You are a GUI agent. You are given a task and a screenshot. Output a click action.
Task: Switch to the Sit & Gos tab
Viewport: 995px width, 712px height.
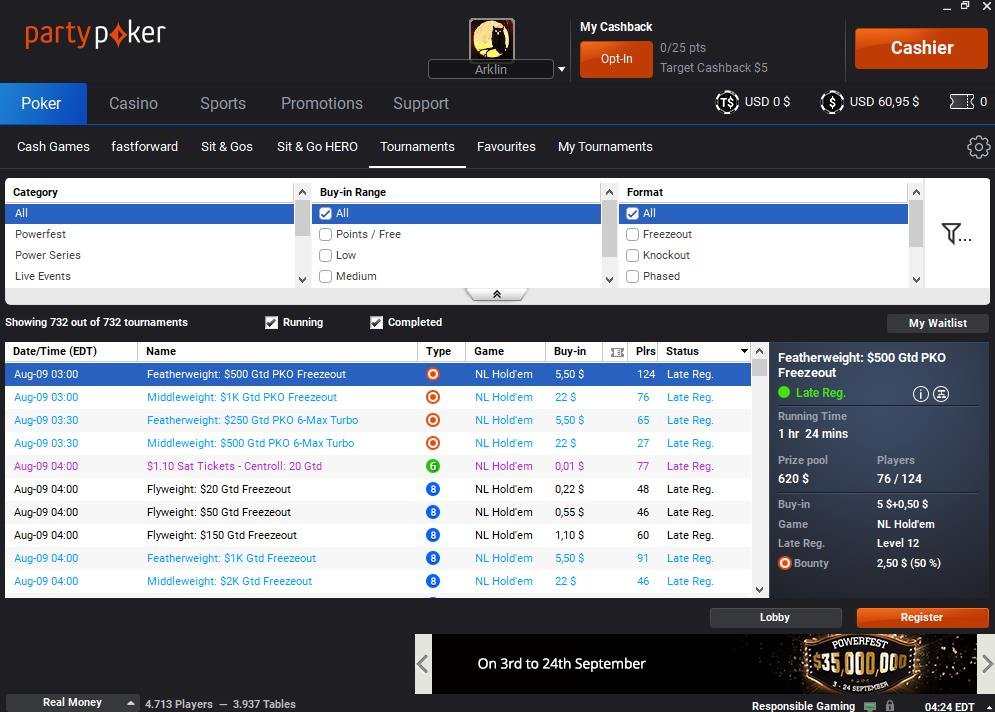coord(227,146)
